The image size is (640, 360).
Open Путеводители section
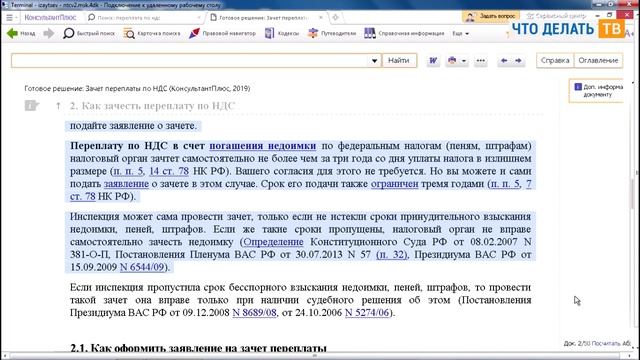coord(332,33)
